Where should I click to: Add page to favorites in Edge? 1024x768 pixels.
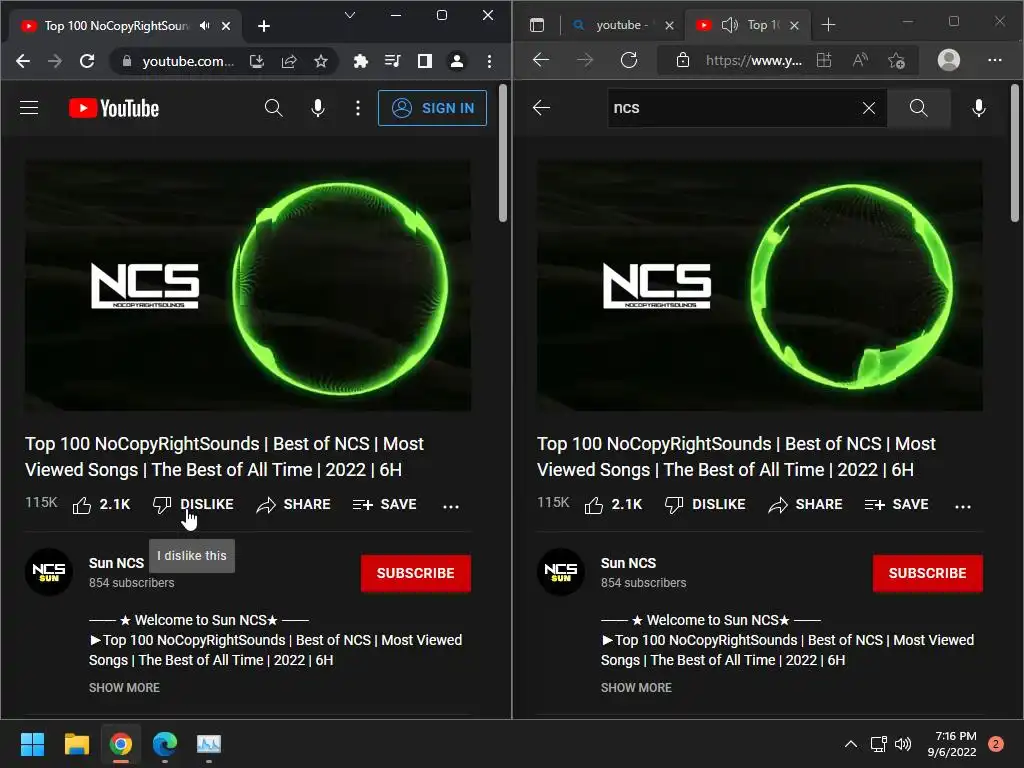point(896,61)
